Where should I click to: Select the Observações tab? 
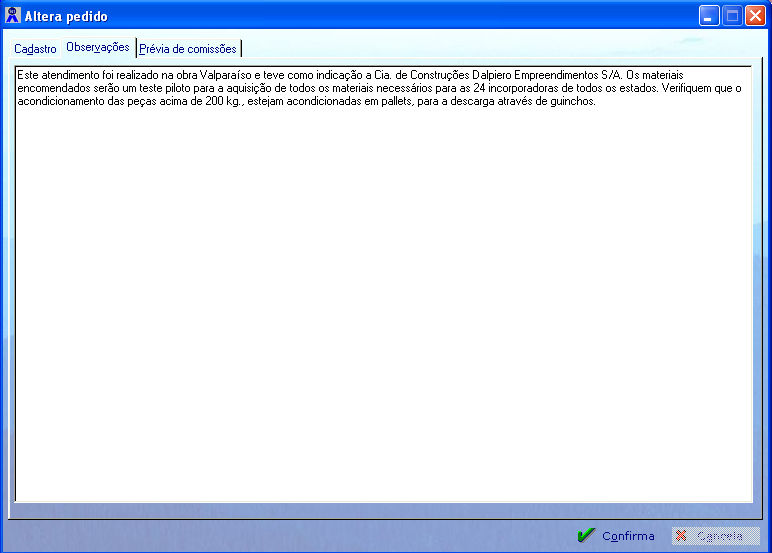pyautogui.click(x=97, y=48)
